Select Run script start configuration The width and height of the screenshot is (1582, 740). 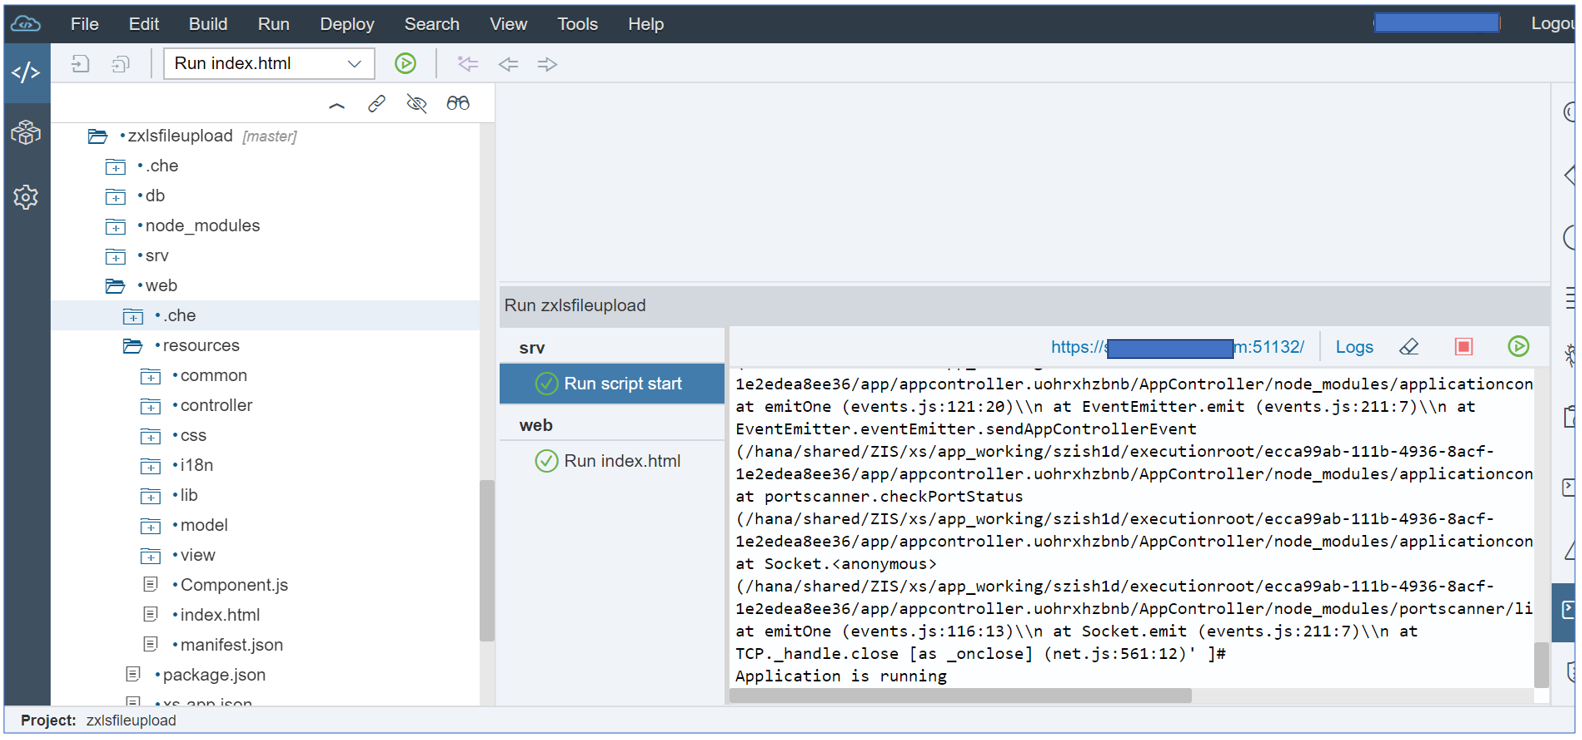click(x=612, y=384)
